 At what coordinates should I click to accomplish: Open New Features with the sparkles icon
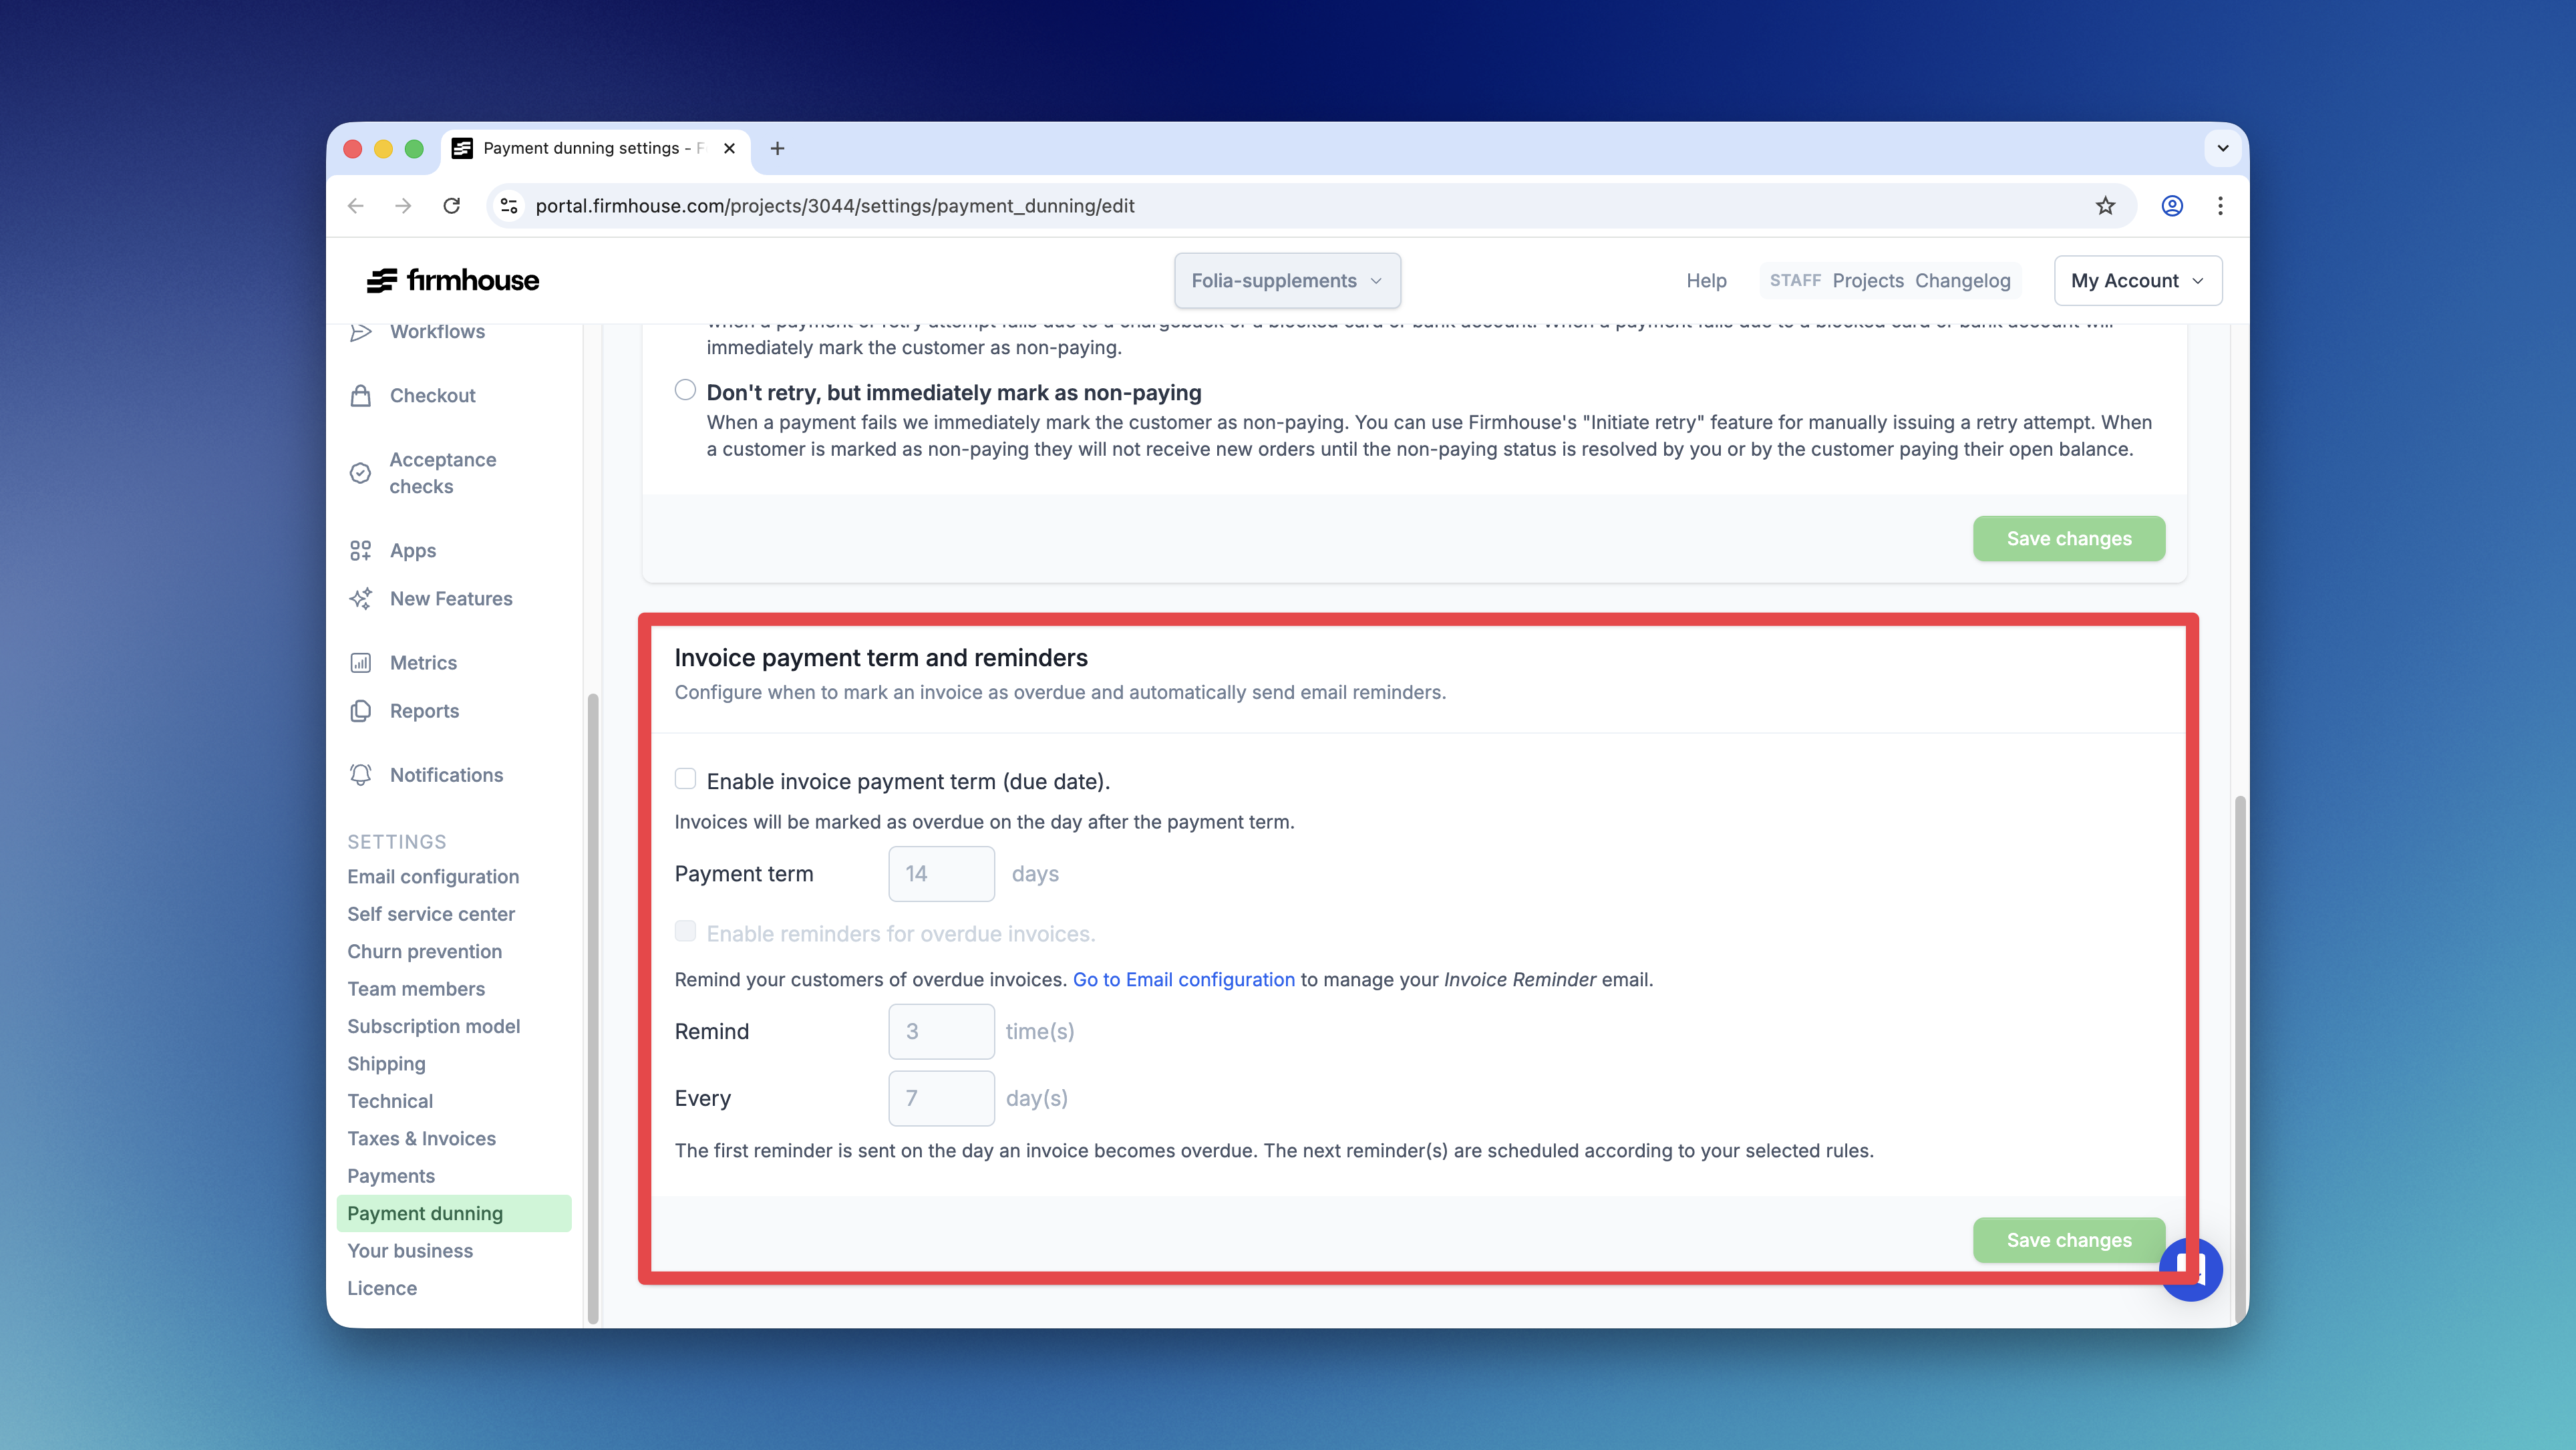click(362, 598)
